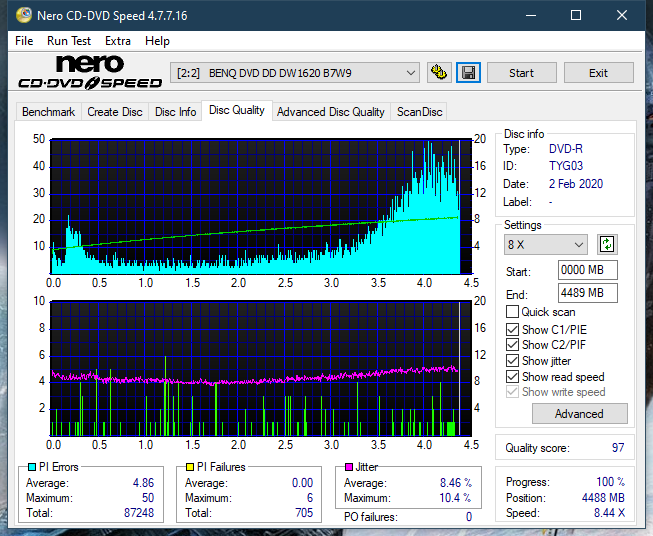Click the date 2 Feb 2020
Screen dimensions: 653x536
pyautogui.click(x=576, y=184)
